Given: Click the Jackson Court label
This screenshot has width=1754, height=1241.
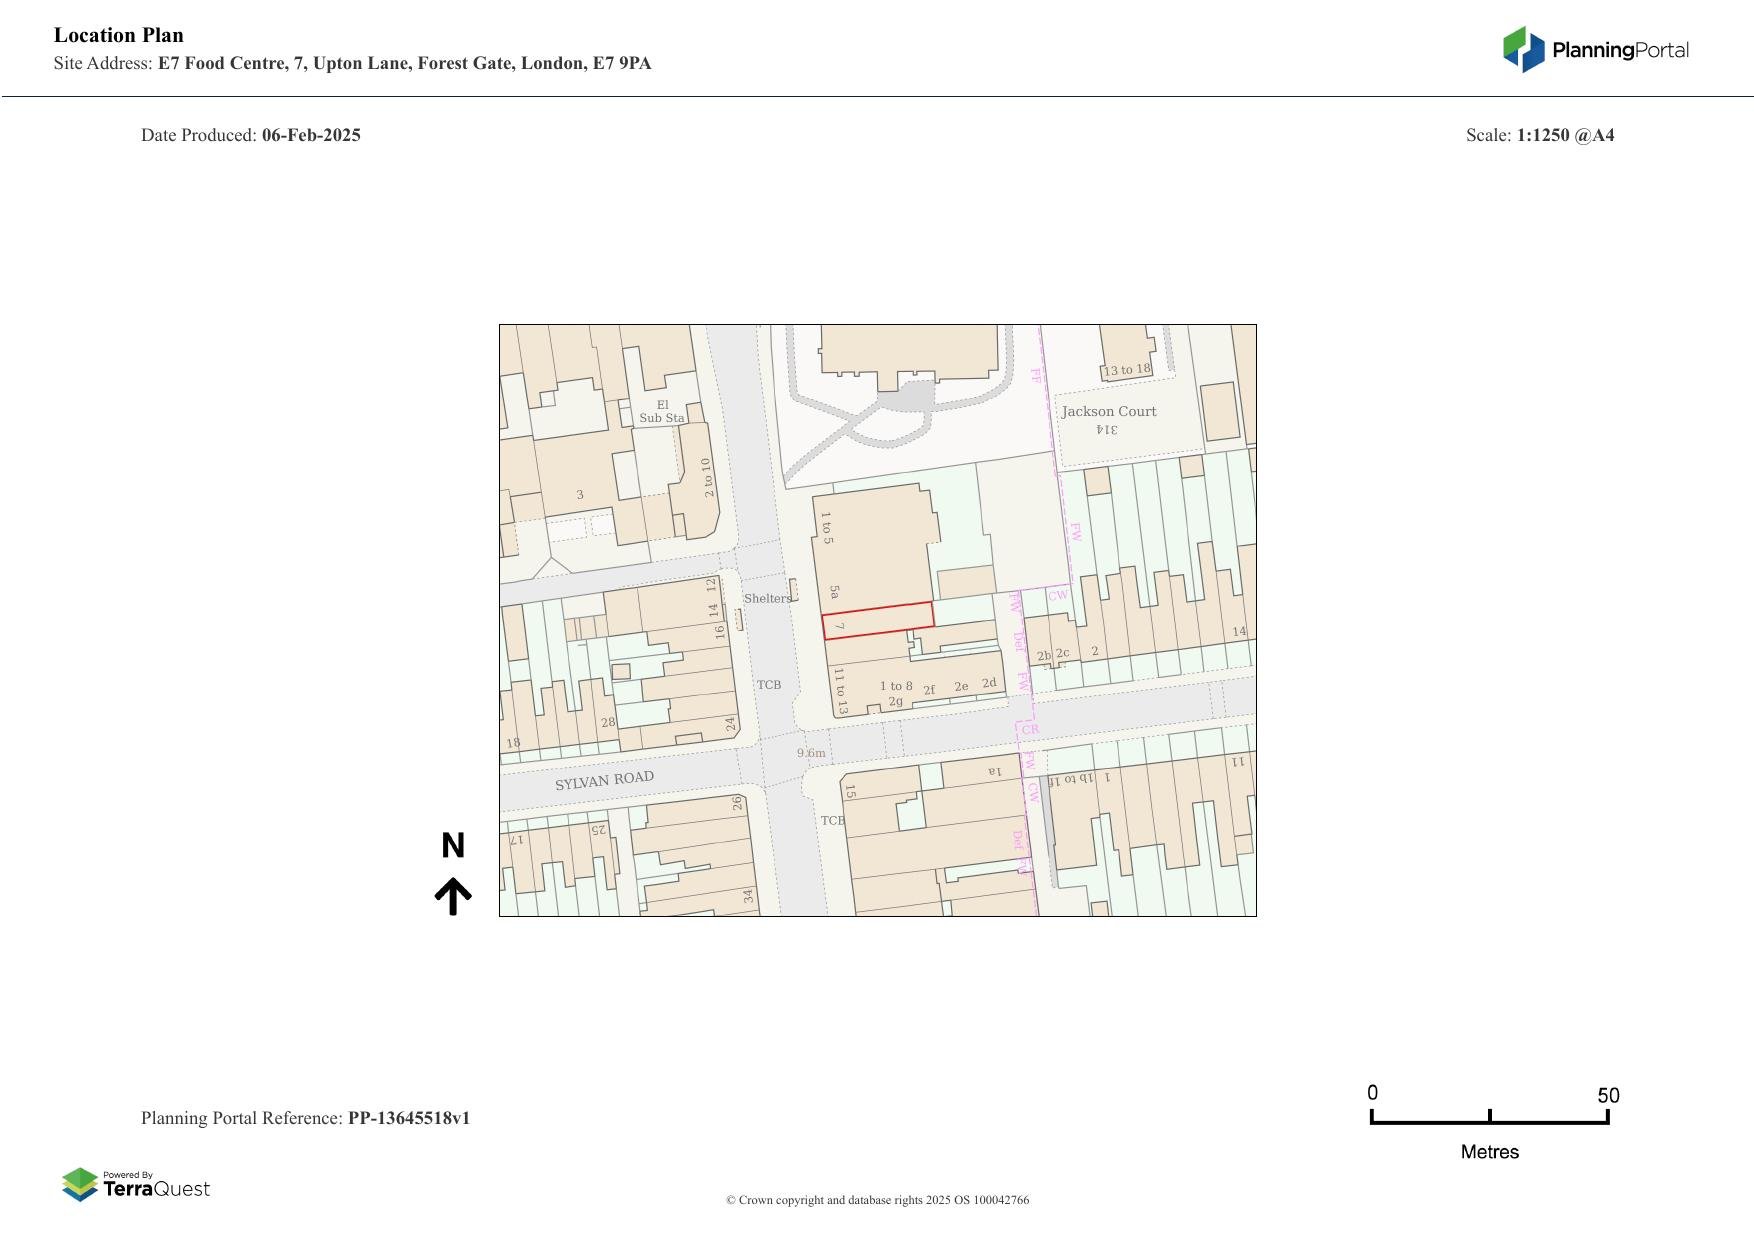Looking at the screenshot, I should [x=1108, y=411].
